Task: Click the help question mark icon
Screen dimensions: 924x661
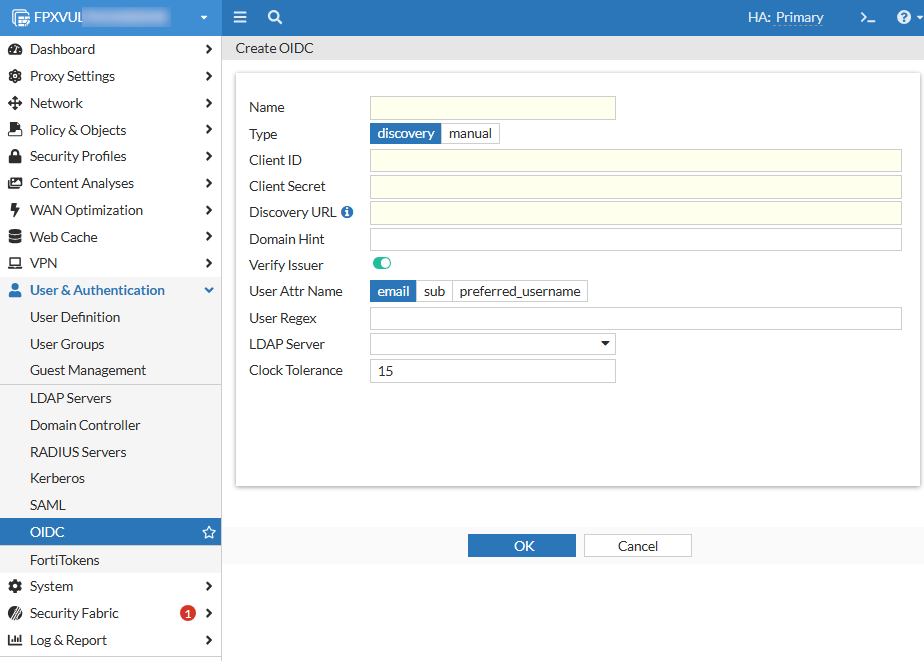Action: point(903,17)
